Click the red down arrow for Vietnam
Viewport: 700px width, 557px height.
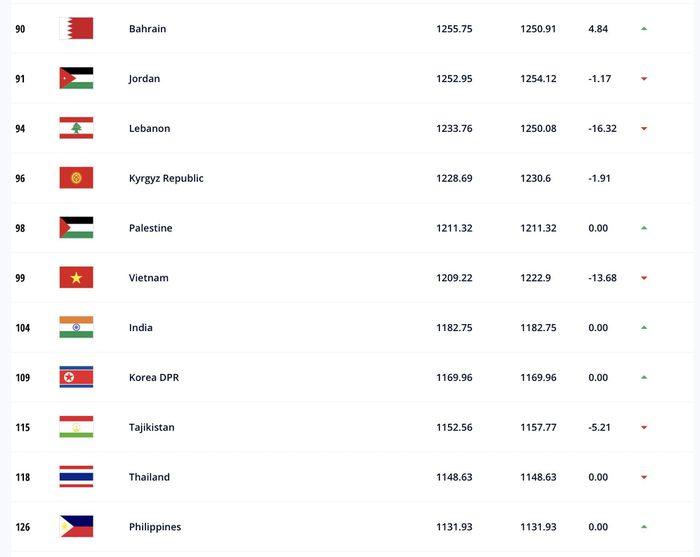[x=644, y=278]
